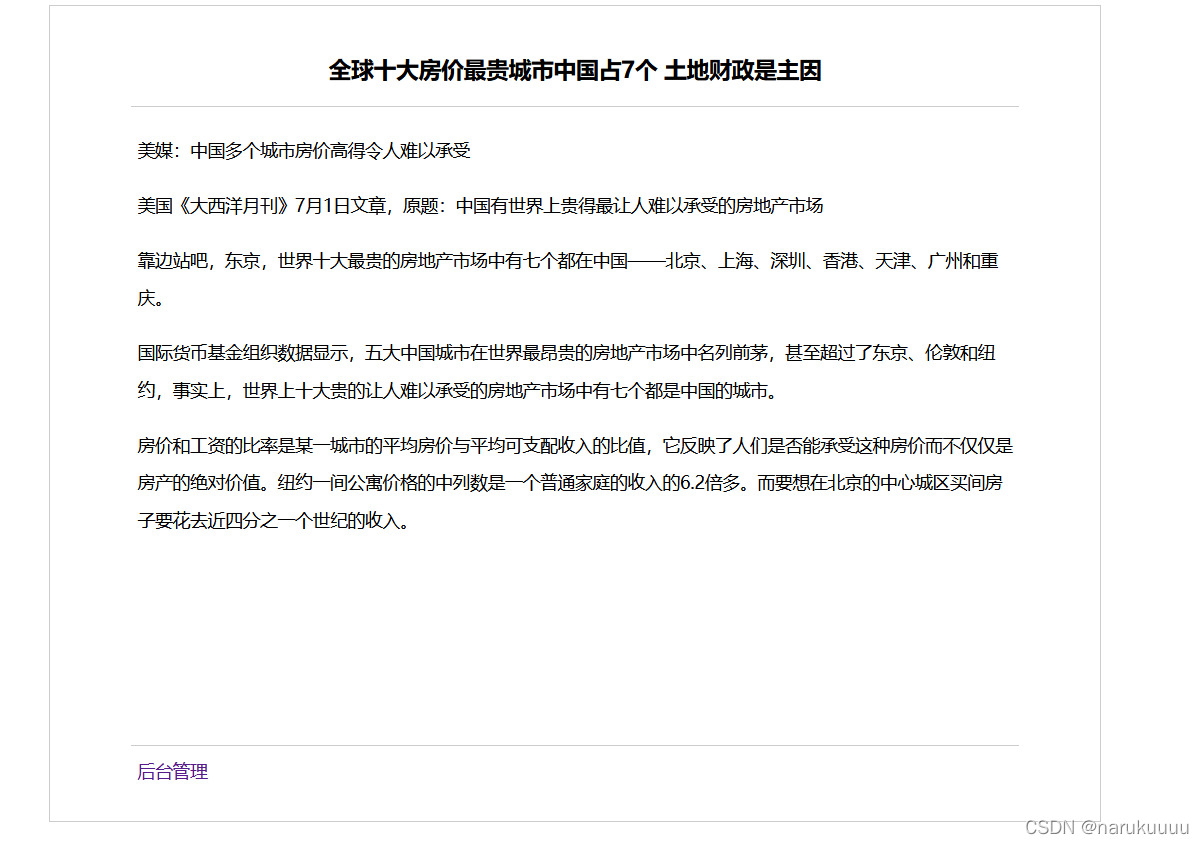Click the paragraph starting 国际货币基金组织数据显示
The image size is (1204, 844).
pyautogui.click(x=567, y=372)
